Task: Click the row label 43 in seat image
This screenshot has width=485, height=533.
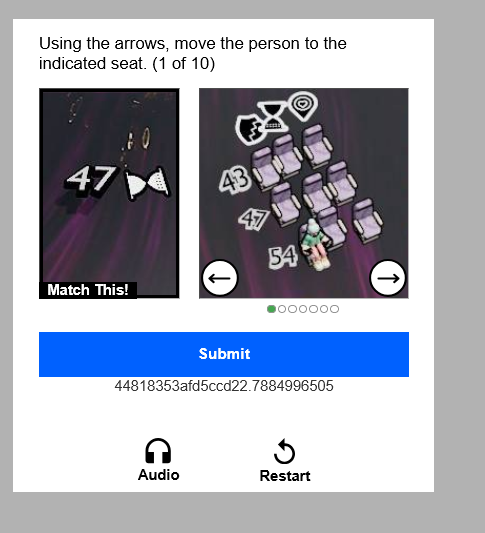Action: (x=235, y=180)
